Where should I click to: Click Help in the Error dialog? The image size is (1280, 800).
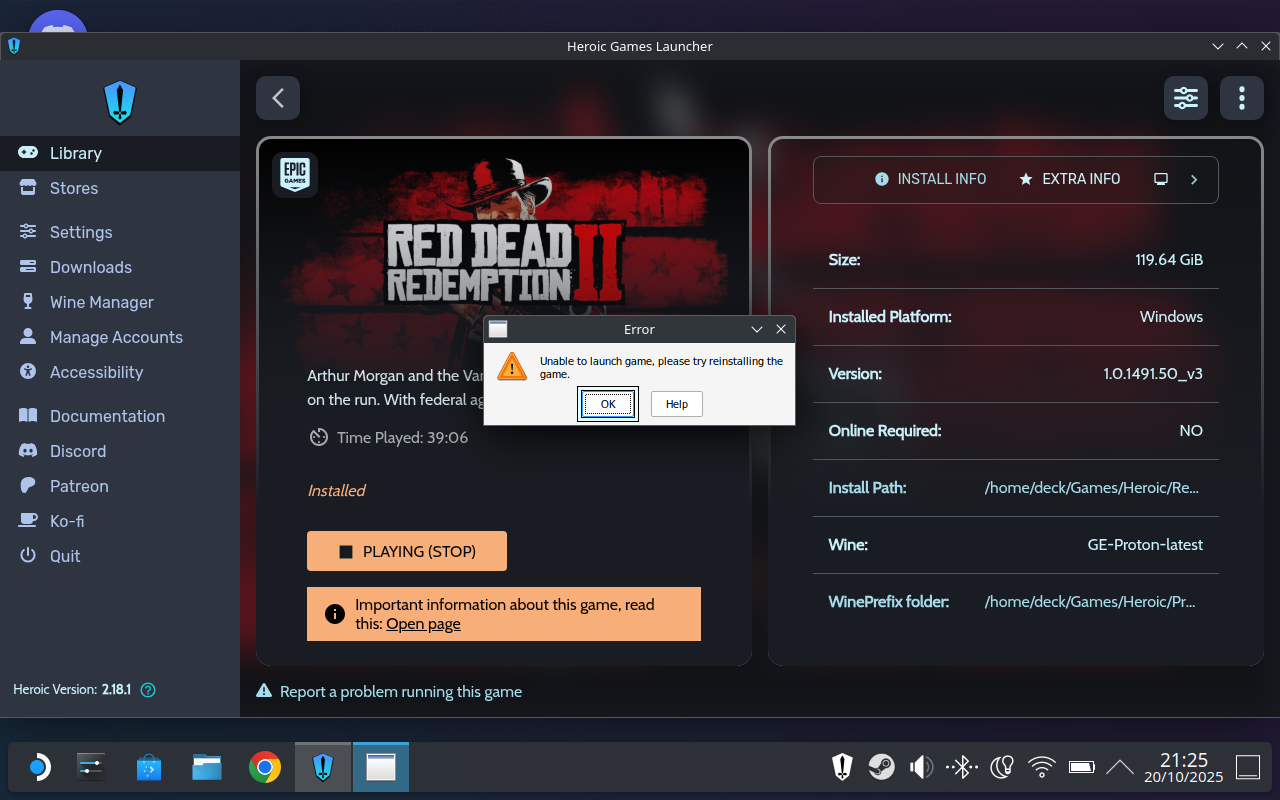677,404
